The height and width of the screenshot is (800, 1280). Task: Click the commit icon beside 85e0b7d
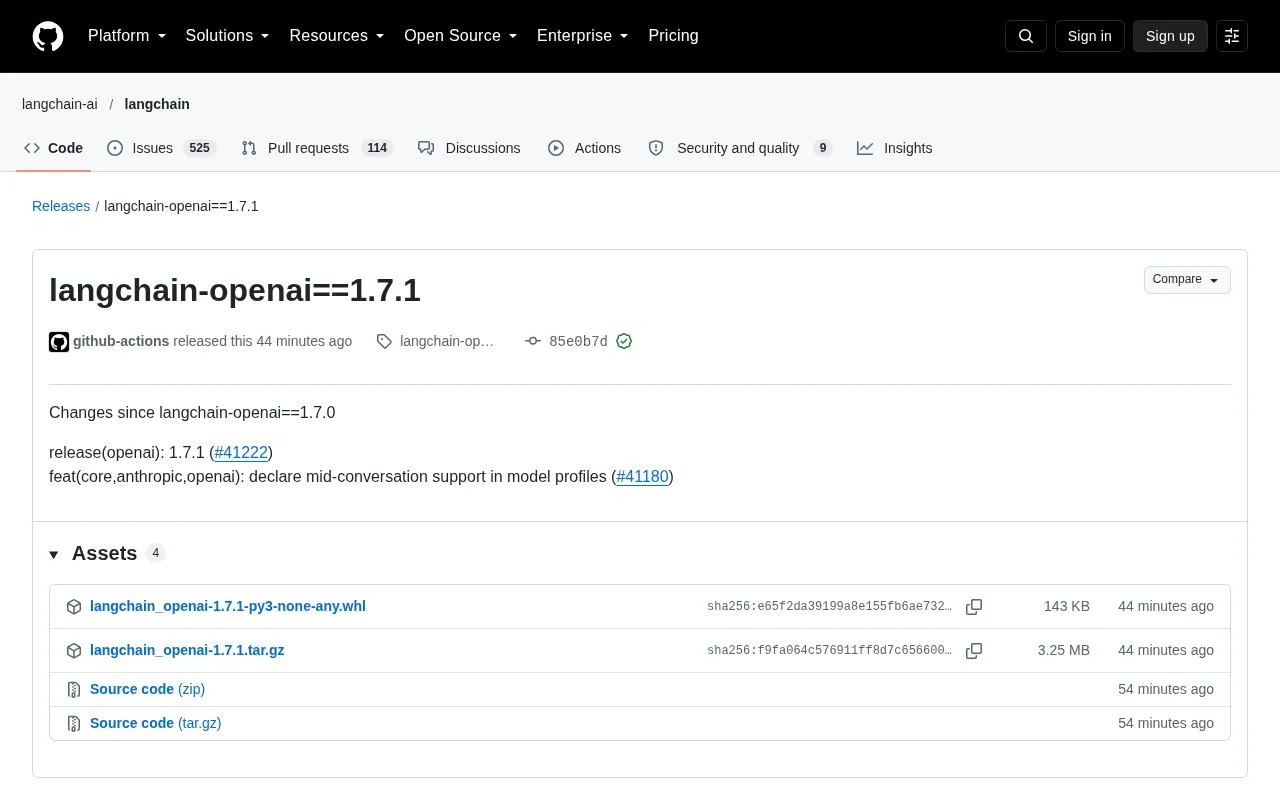click(x=533, y=341)
